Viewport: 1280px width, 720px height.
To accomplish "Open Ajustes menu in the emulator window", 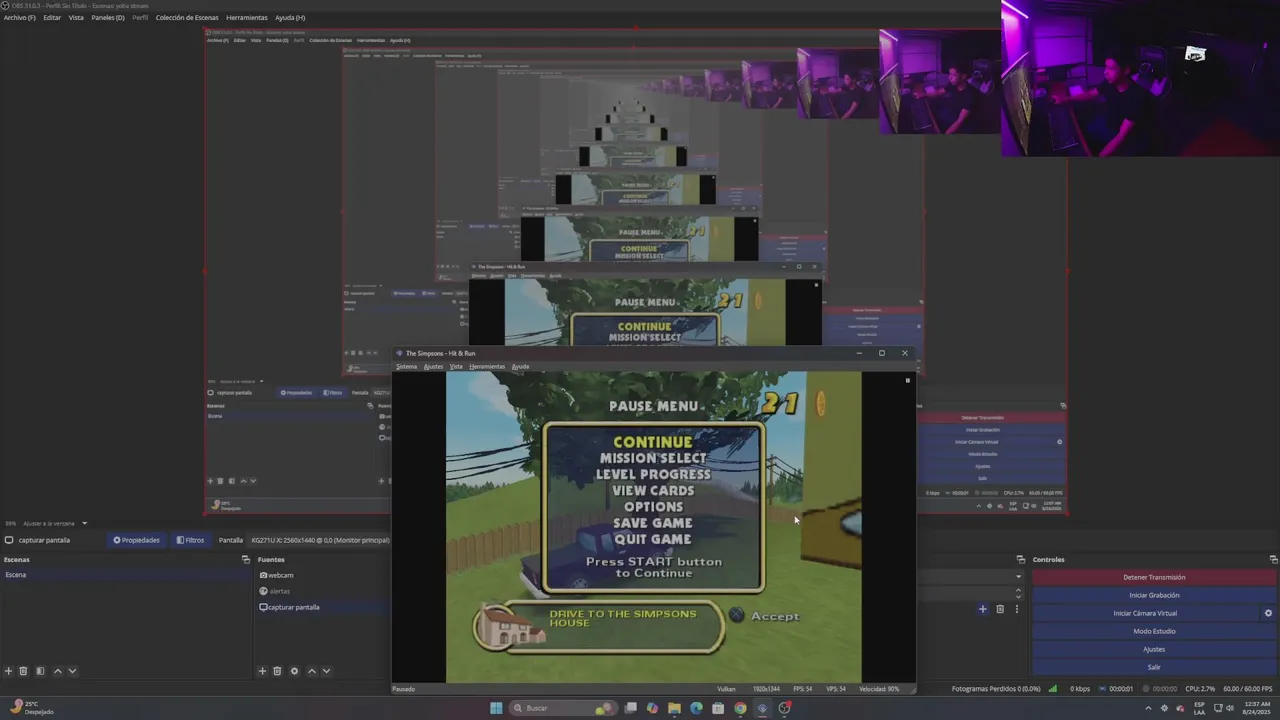I will click(433, 366).
